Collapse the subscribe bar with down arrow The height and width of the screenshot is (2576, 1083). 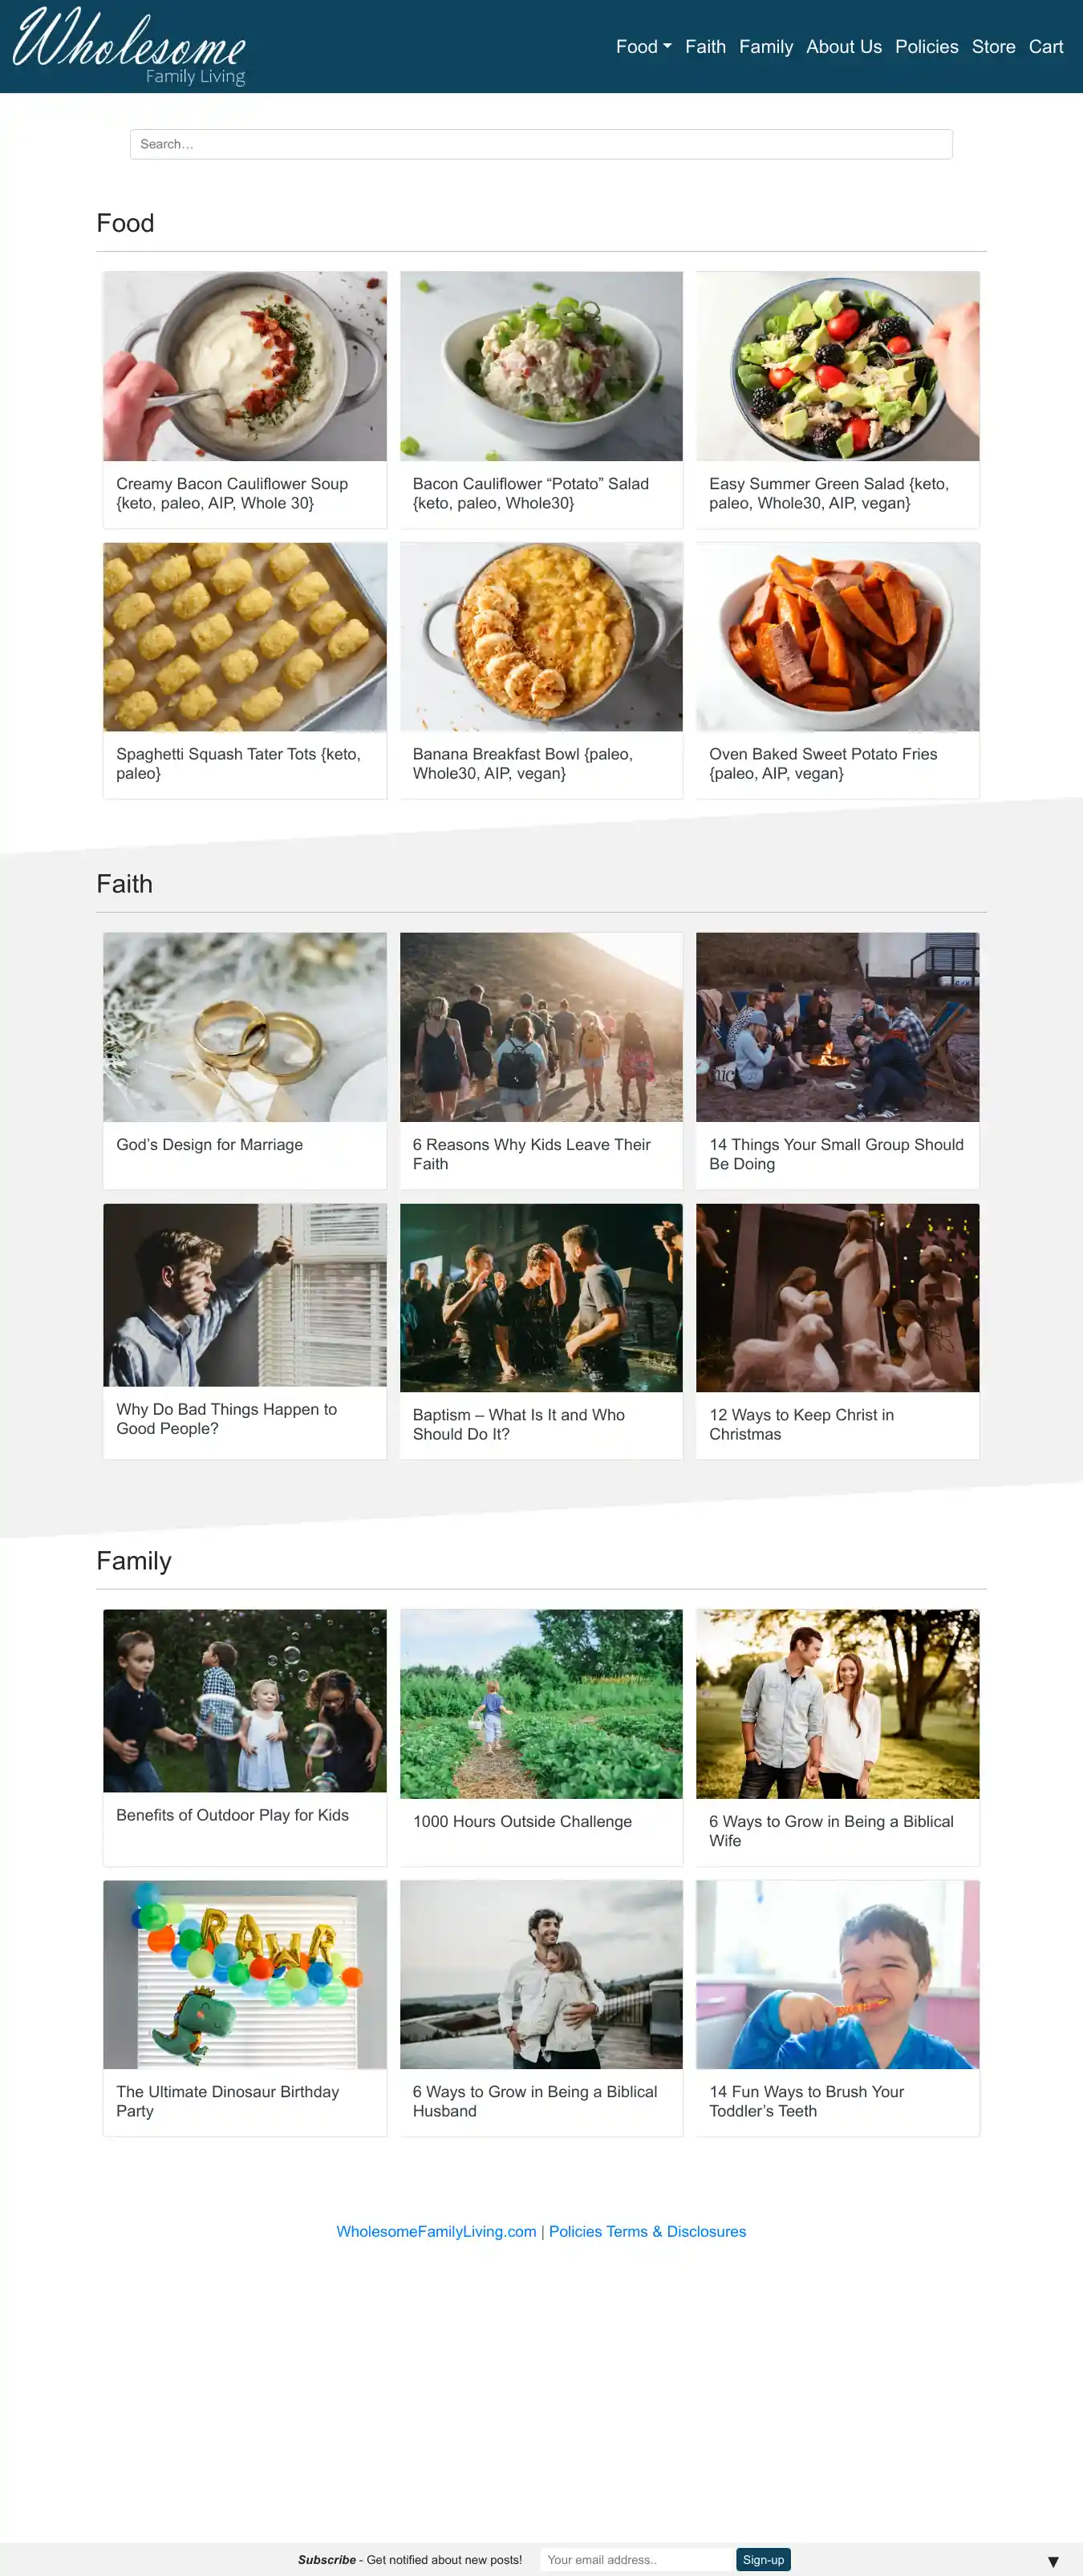point(1052,2561)
